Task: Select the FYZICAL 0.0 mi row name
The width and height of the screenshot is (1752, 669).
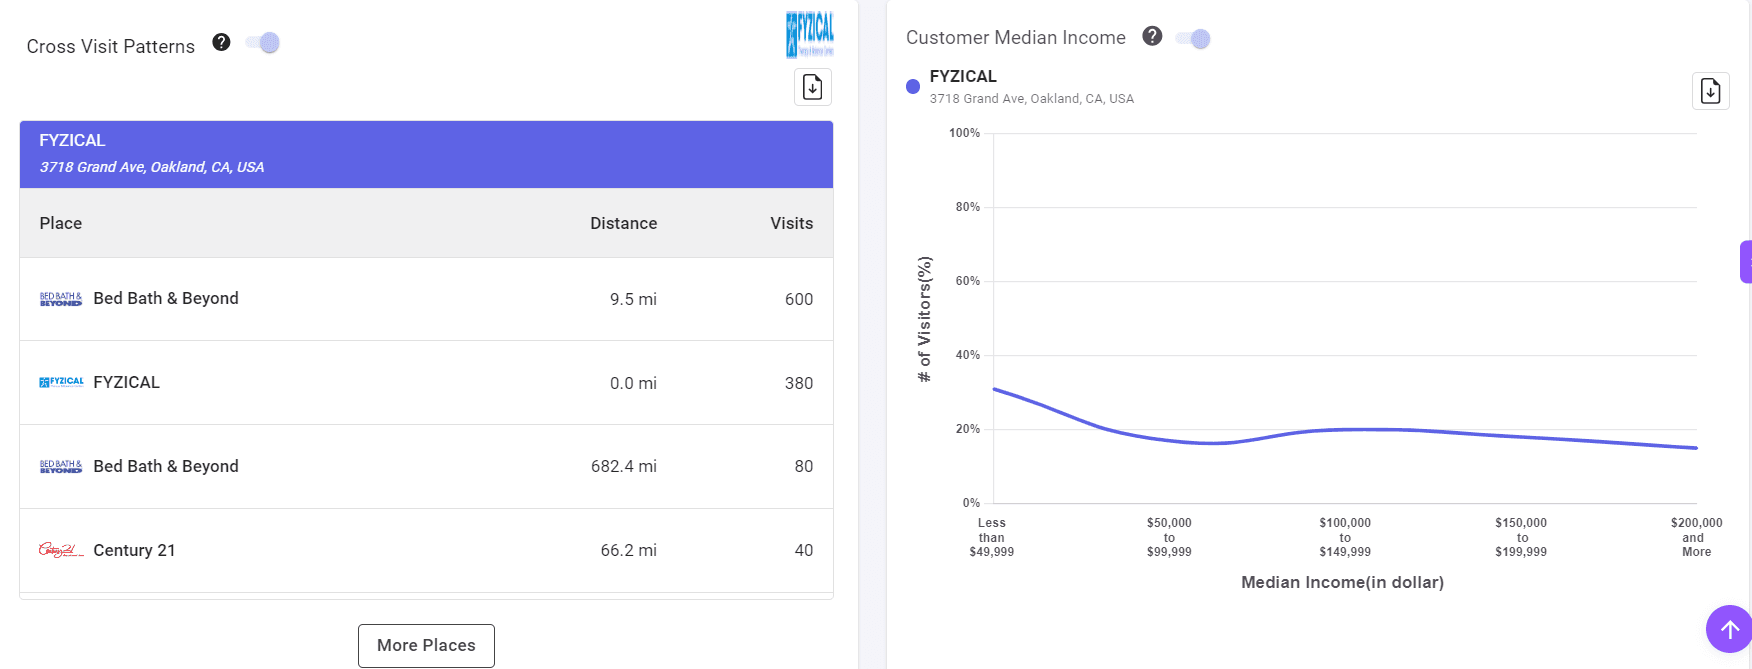Action: (x=126, y=382)
